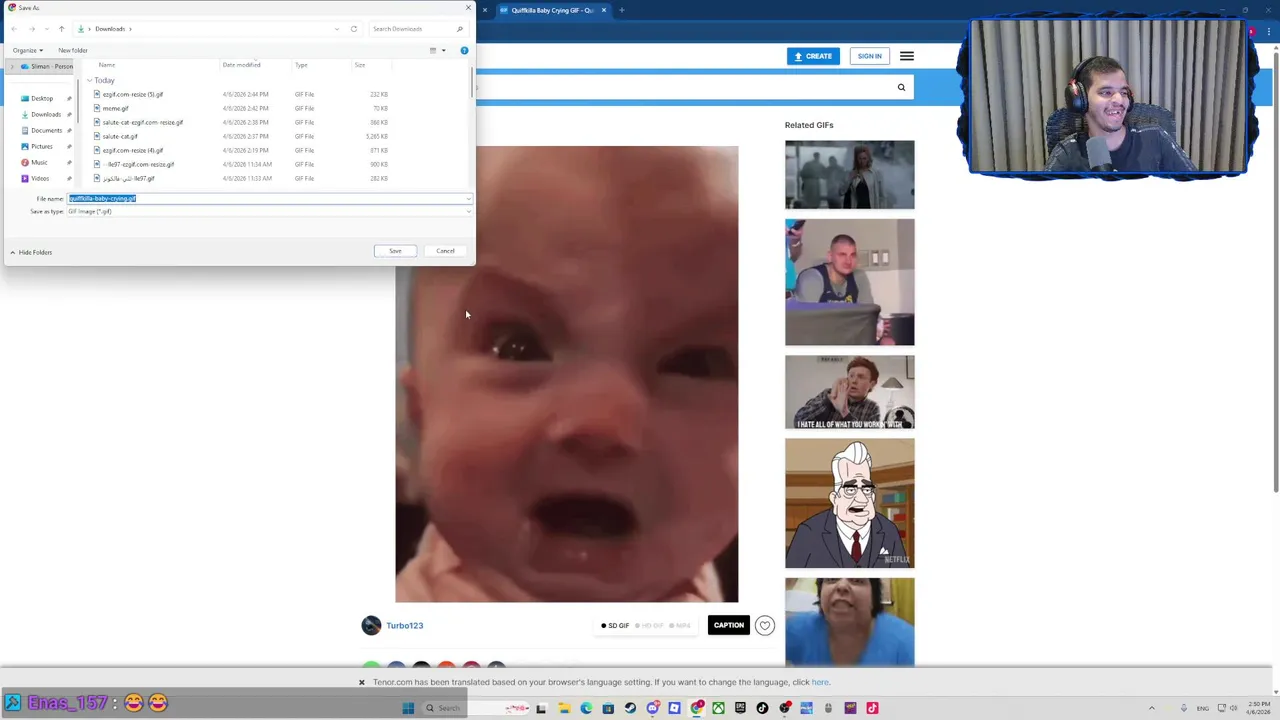The height and width of the screenshot is (720, 1280).
Task: Open the Windows Start menu
Action: tap(408, 708)
